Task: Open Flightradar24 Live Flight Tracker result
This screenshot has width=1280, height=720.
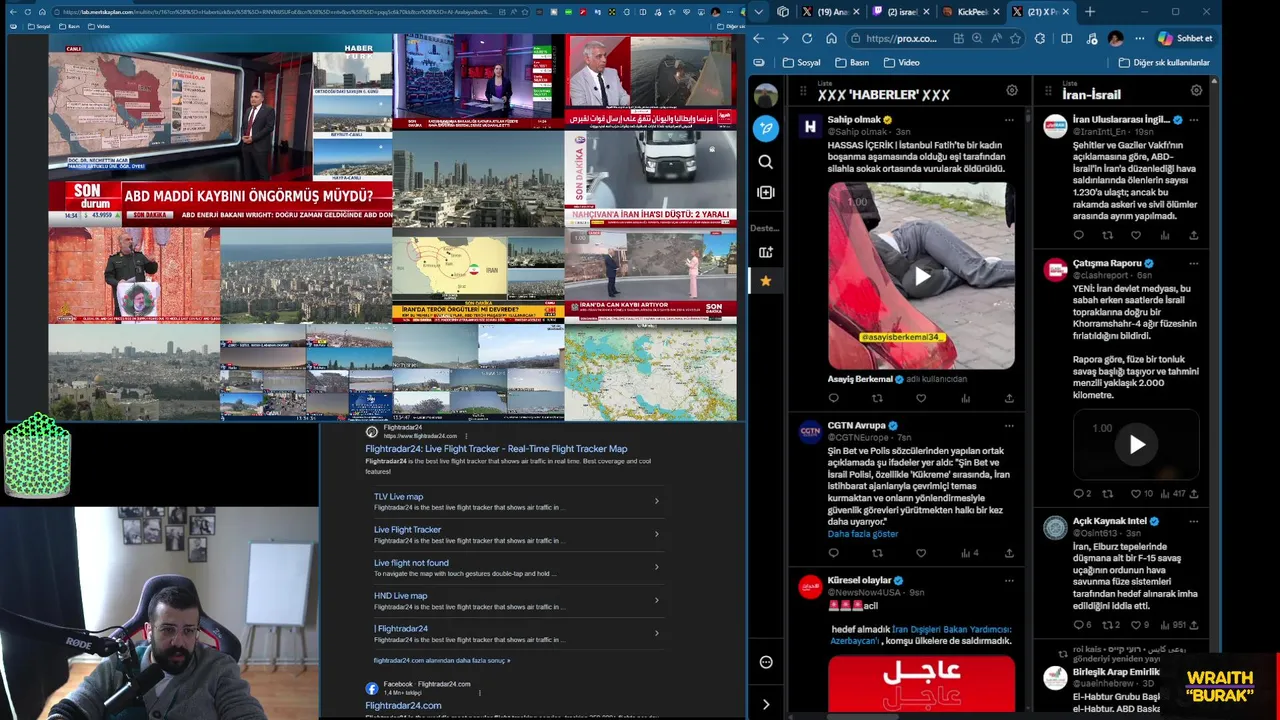Action: click(x=496, y=449)
